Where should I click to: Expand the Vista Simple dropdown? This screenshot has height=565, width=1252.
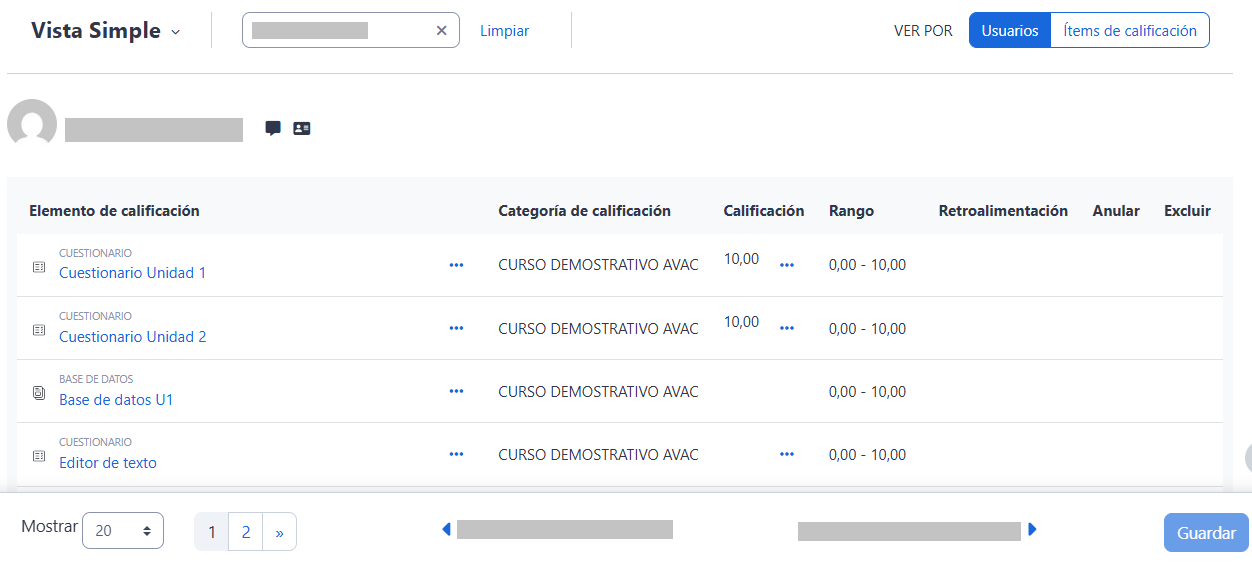pos(106,31)
